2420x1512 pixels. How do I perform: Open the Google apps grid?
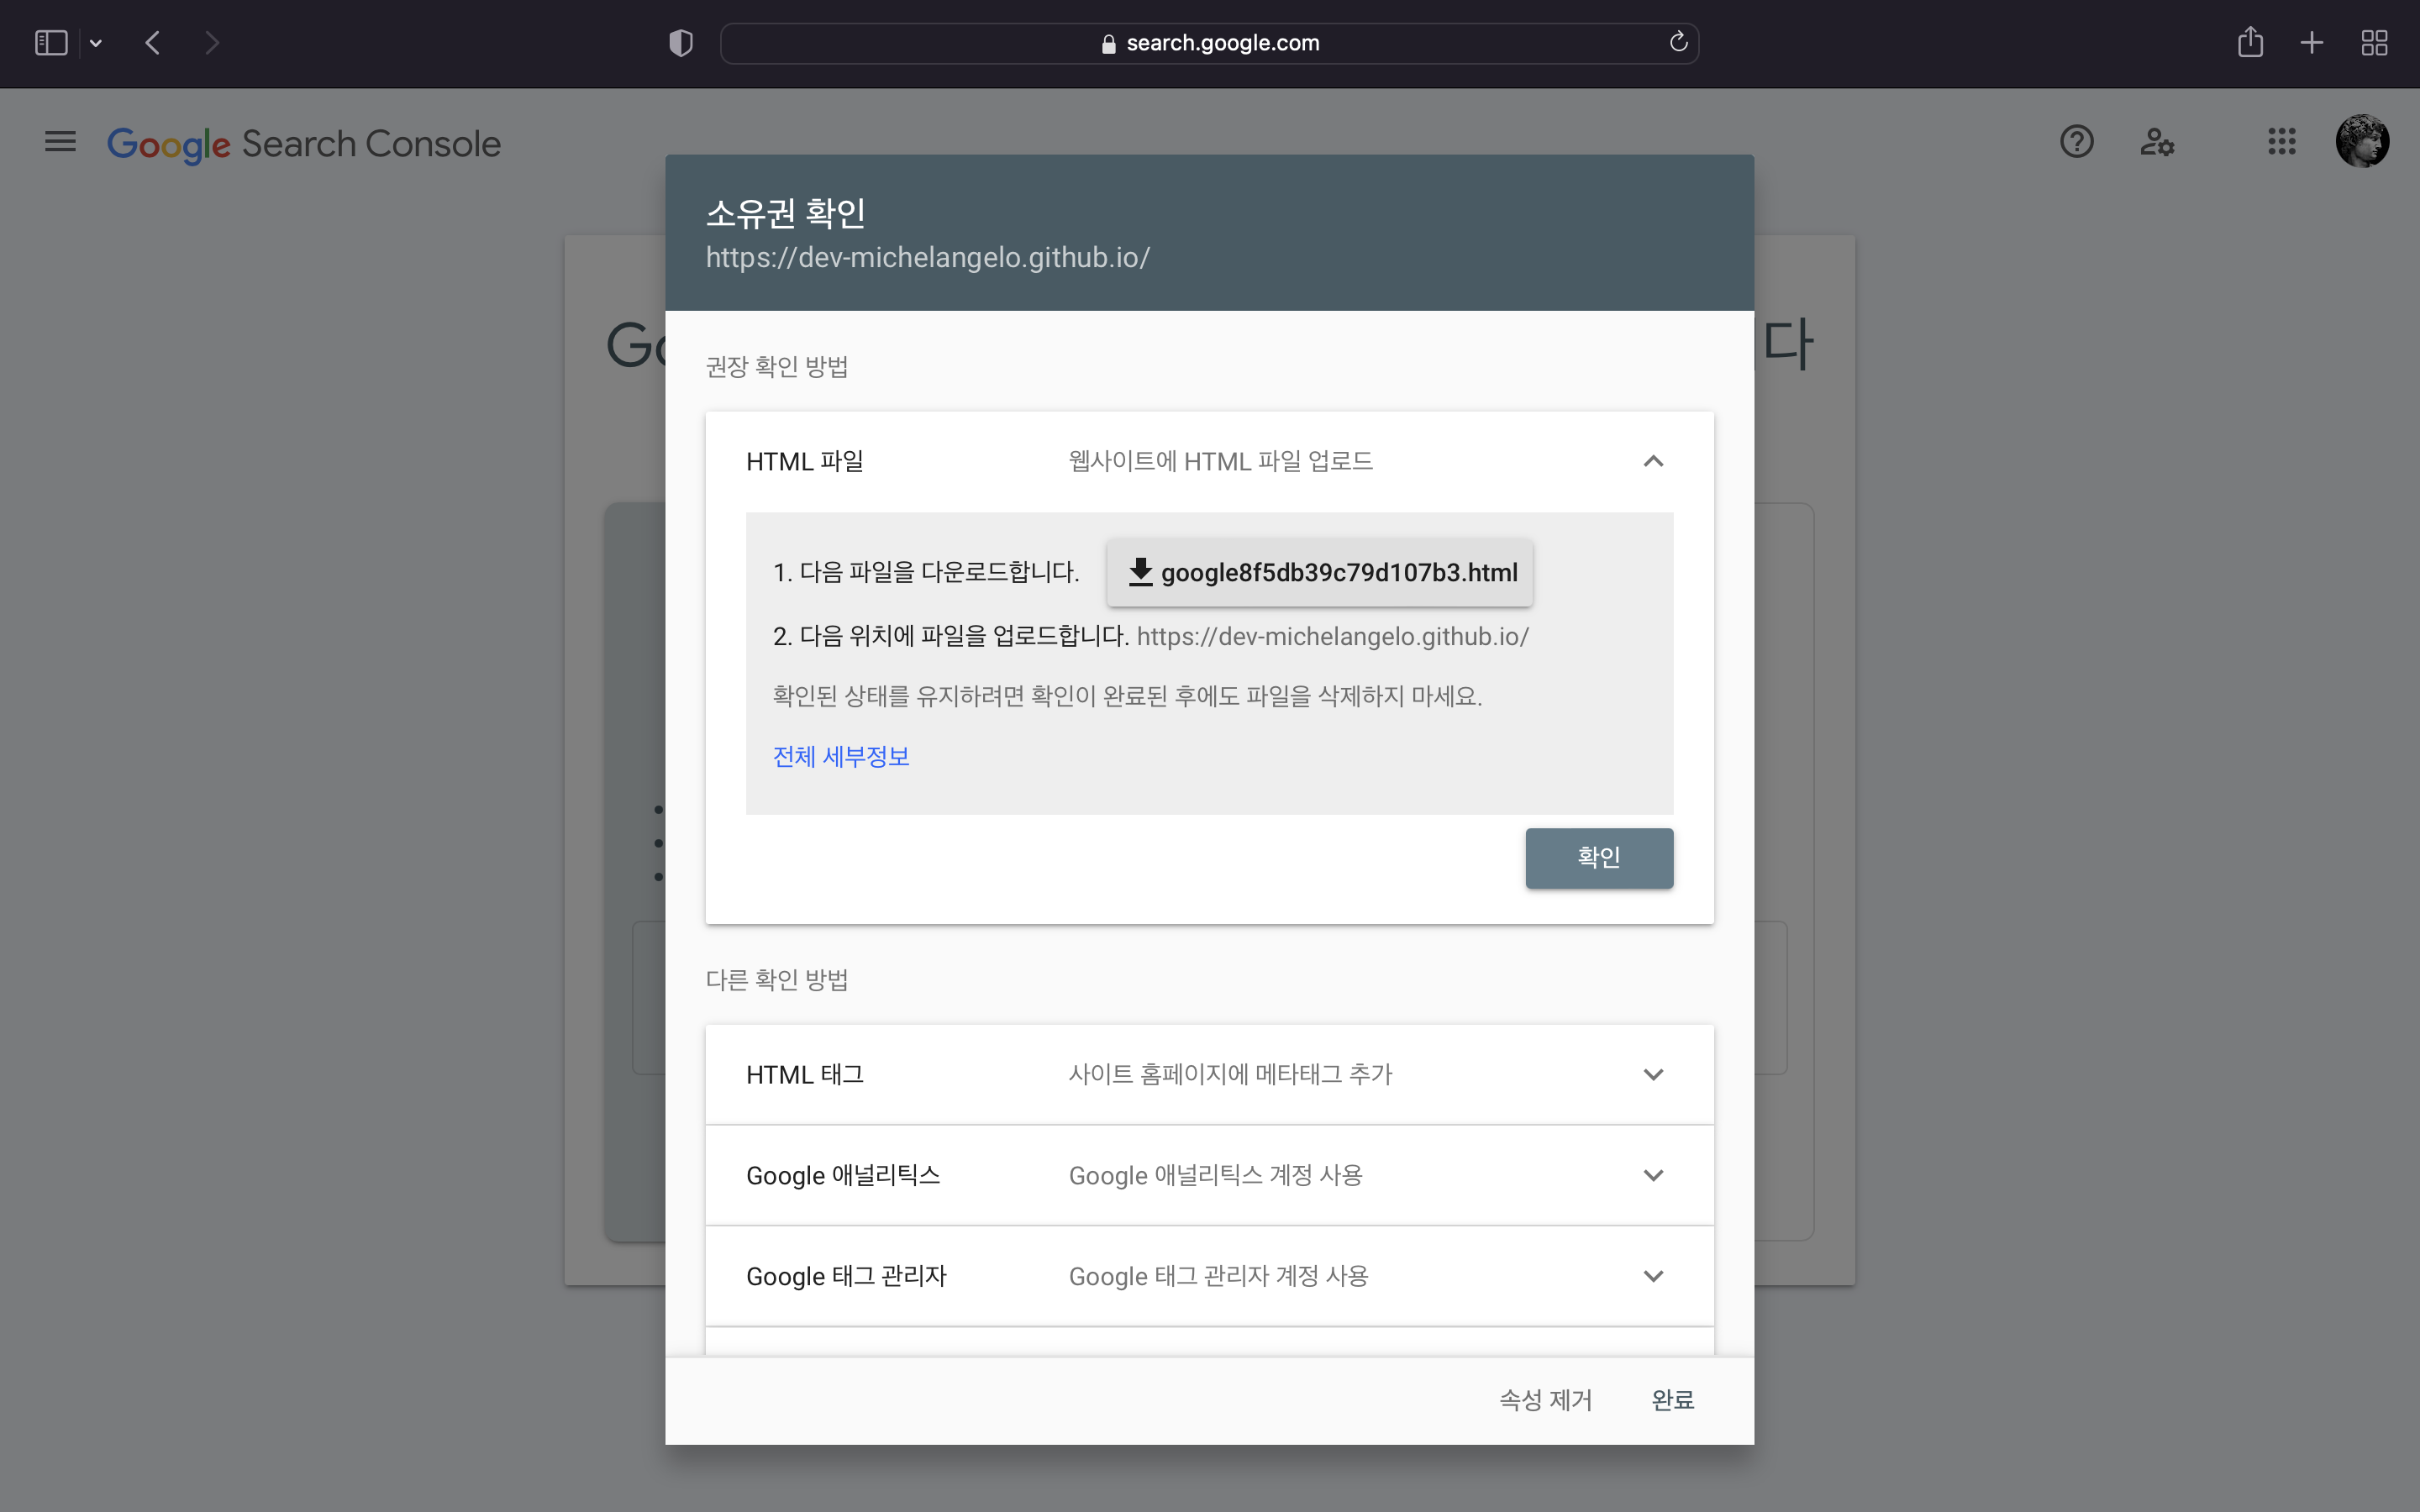coord(2281,142)
